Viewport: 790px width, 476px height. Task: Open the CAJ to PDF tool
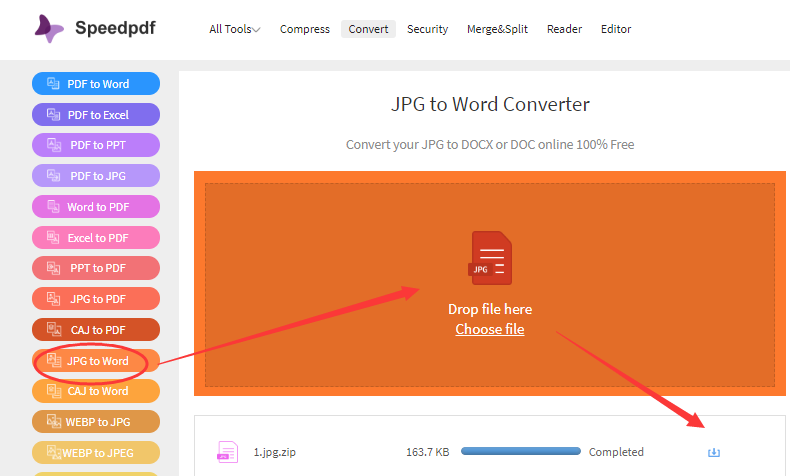96,330
